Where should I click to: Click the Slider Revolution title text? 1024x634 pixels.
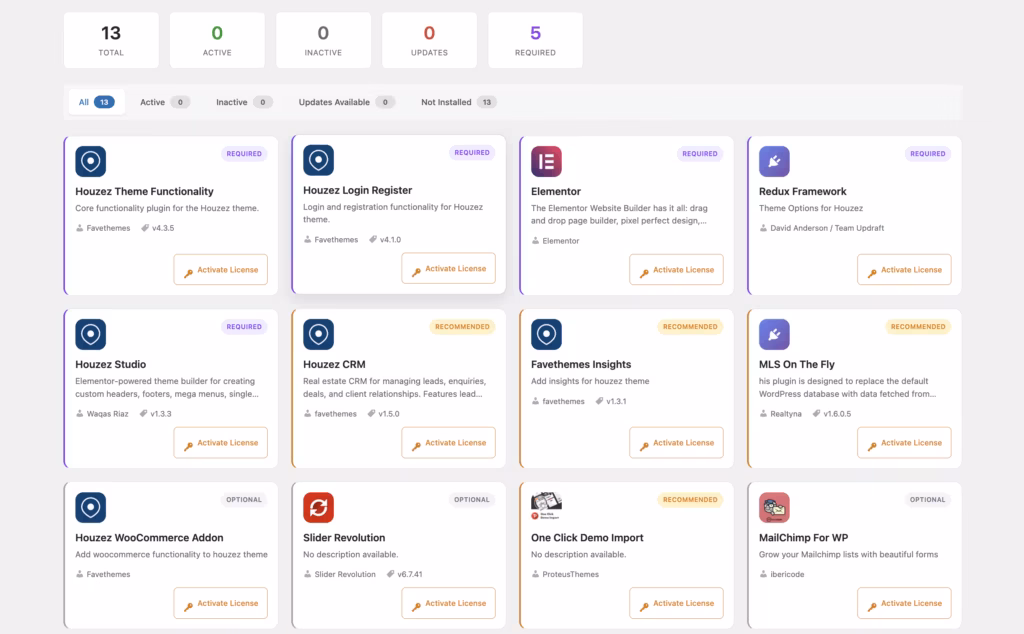click(344, 537)
